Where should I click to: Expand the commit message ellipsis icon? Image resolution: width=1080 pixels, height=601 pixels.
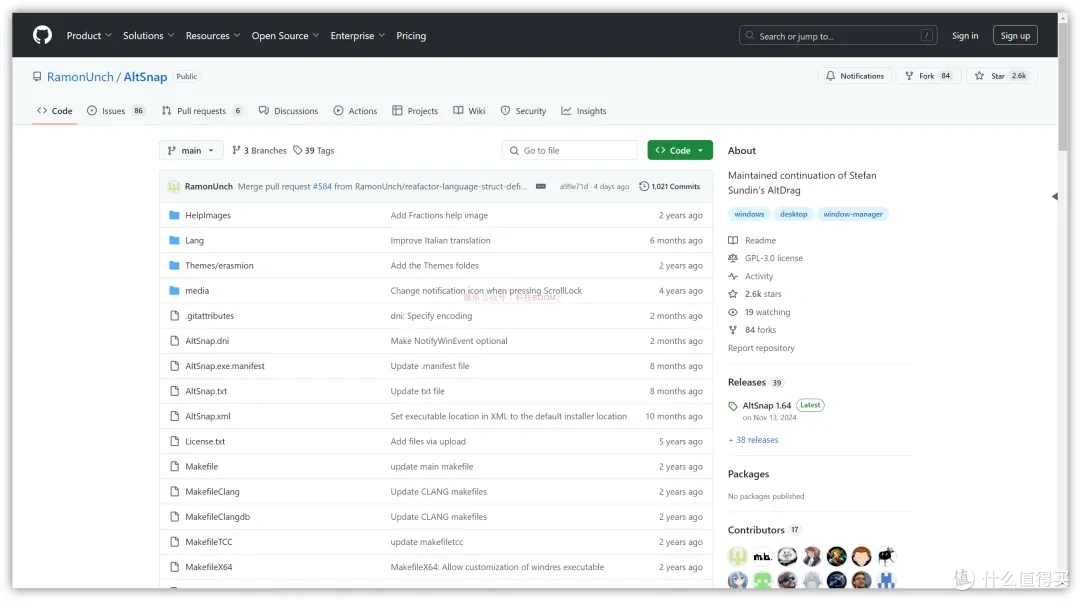pos(541,187)
